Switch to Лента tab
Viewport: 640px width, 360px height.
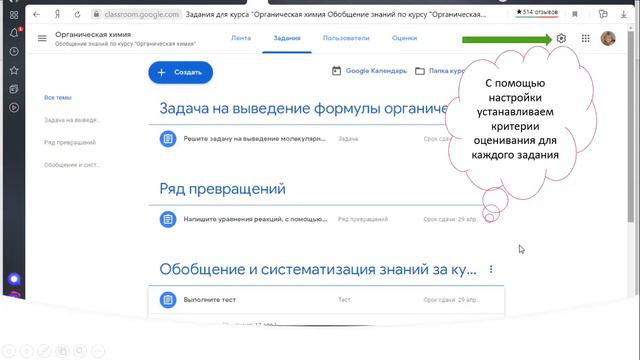click(241, 38)
